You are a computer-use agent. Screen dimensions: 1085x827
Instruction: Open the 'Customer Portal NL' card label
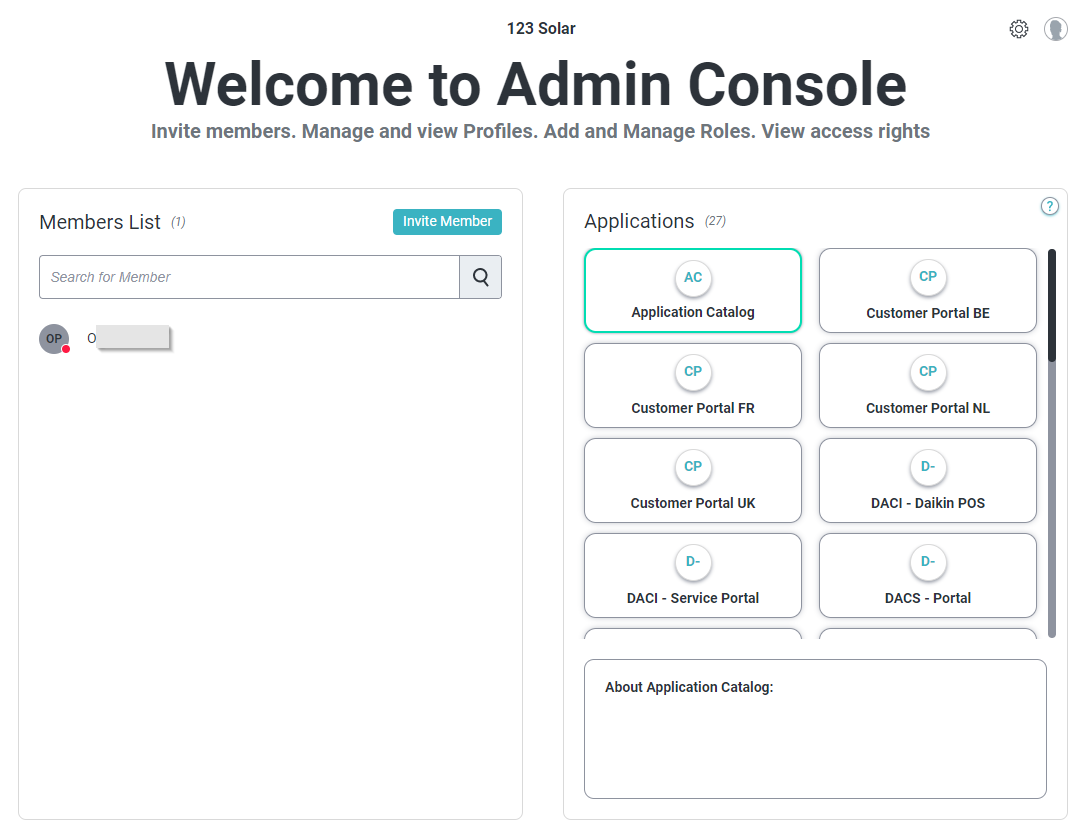(x=927, y=408)
